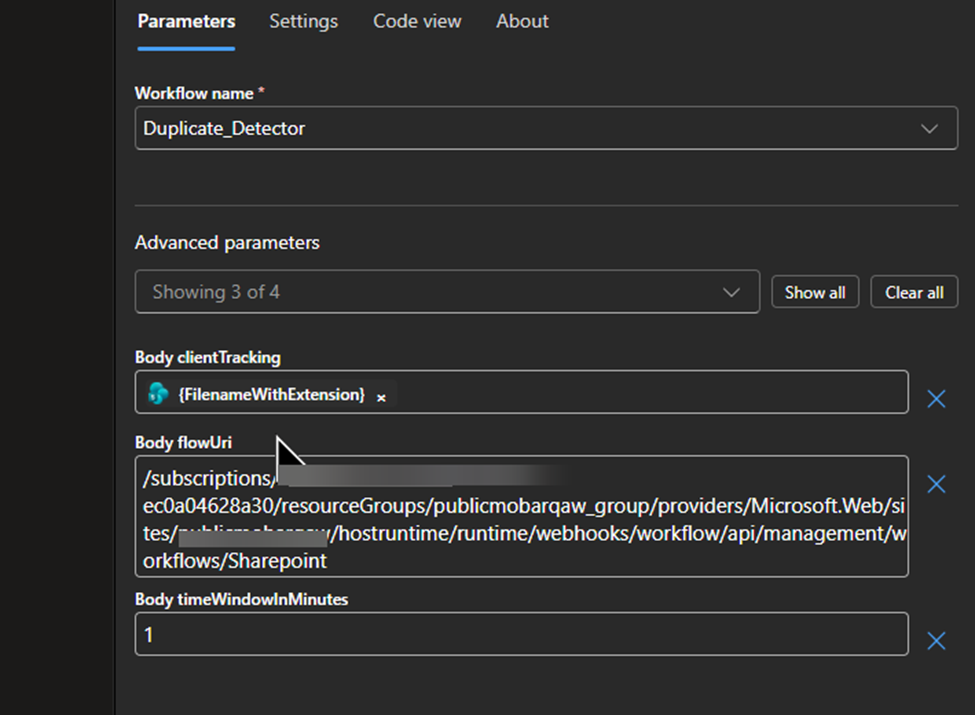Delete the FilenameWithExtension token with its small x
This screenshot has width=975, height=715.
[381, 397]
